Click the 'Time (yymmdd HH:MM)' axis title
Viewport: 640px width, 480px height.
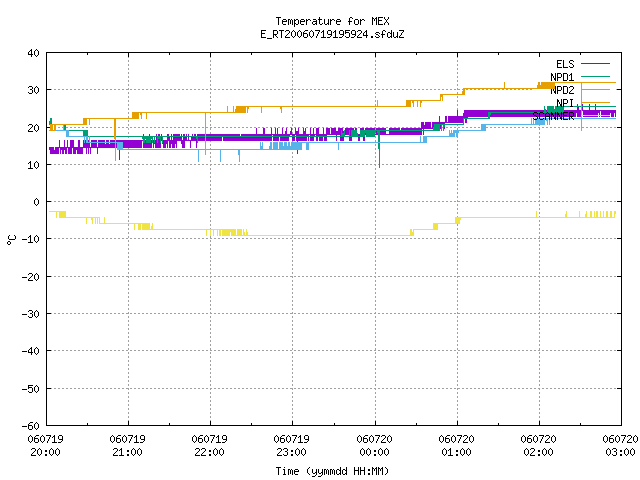(332, 471)
